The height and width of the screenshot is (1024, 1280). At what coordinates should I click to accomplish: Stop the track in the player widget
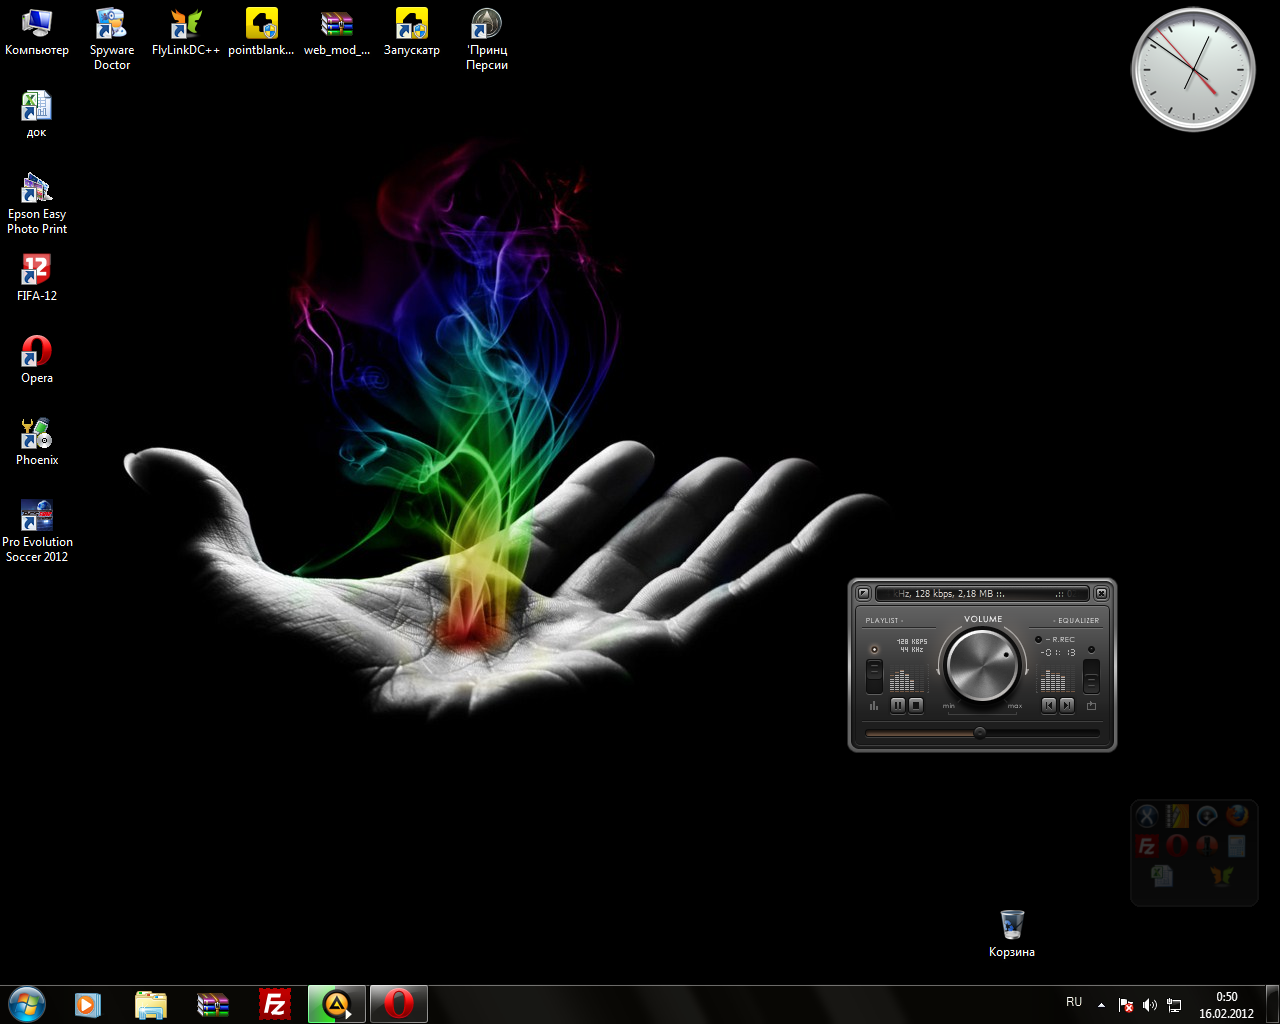pos(916,705)
